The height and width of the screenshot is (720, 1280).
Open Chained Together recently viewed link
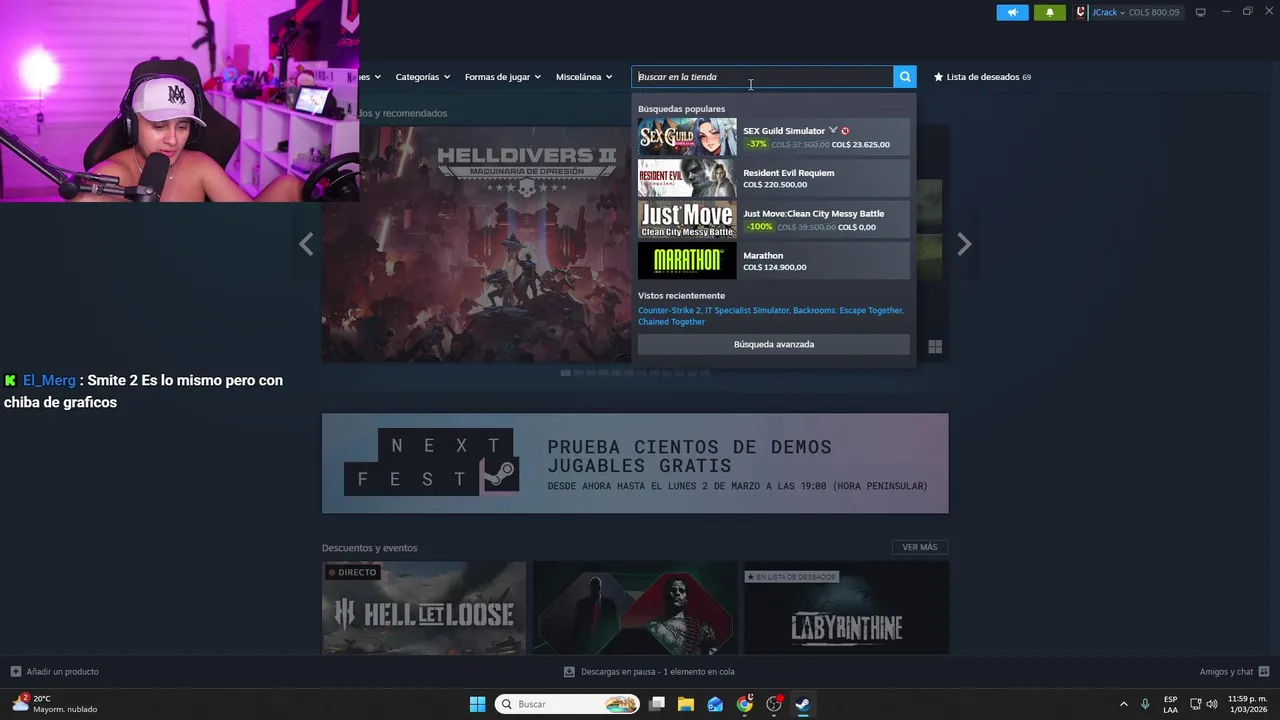coord(671,322)
